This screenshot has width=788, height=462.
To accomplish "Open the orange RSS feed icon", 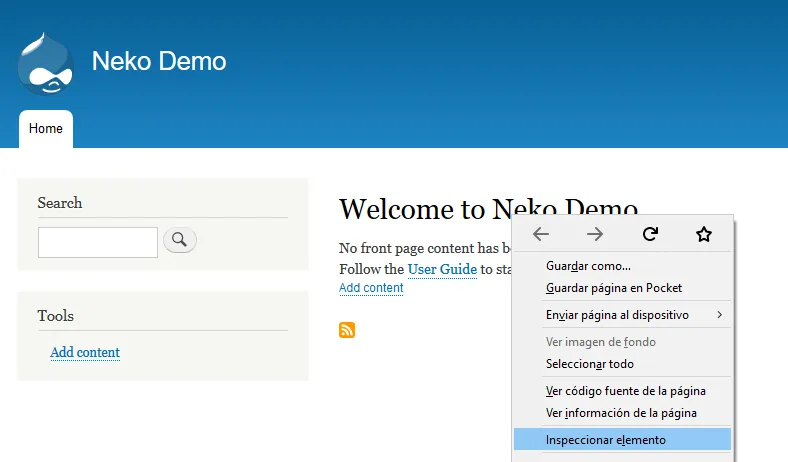I will point(347,330).
